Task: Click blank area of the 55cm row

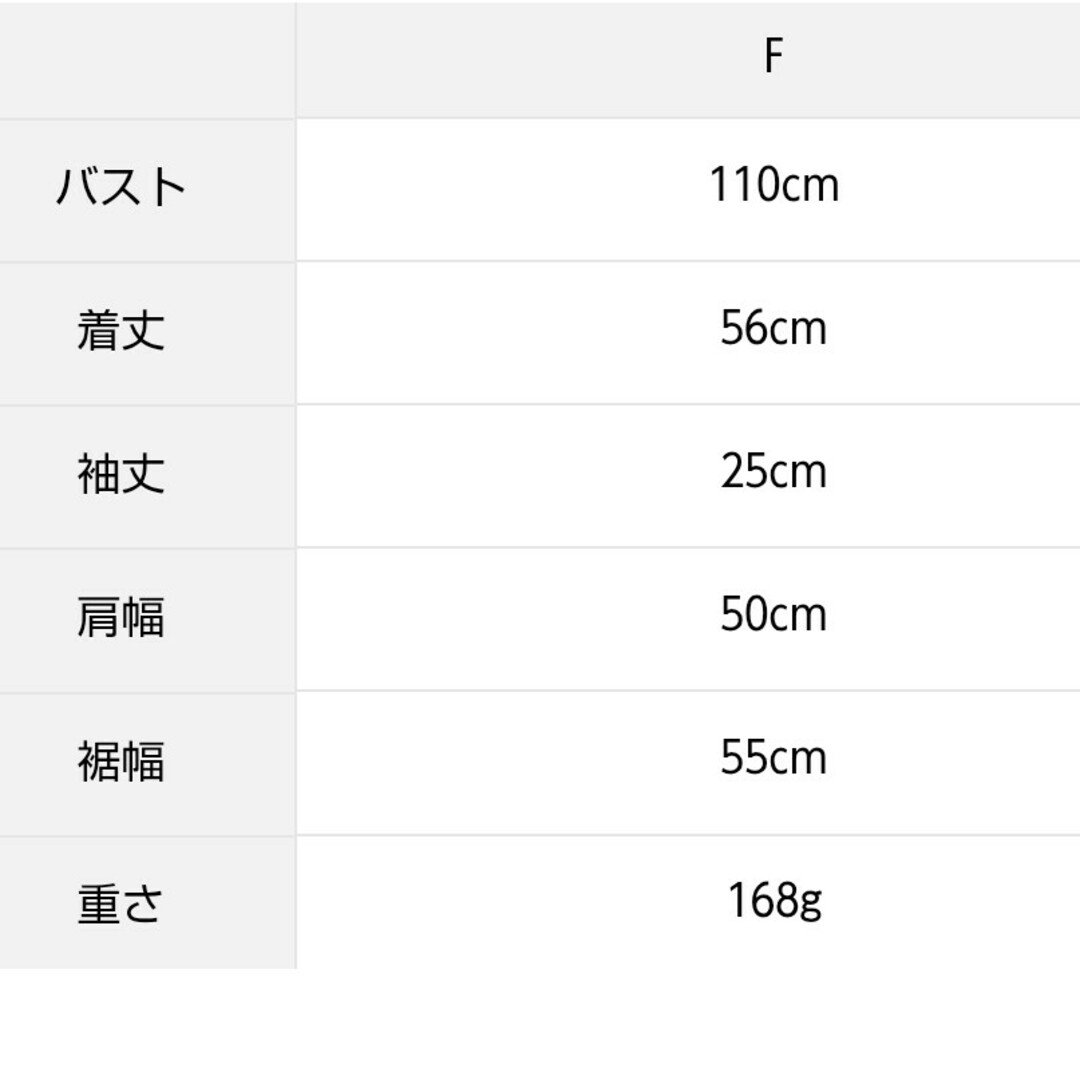Action: click(x=482, y=762)
